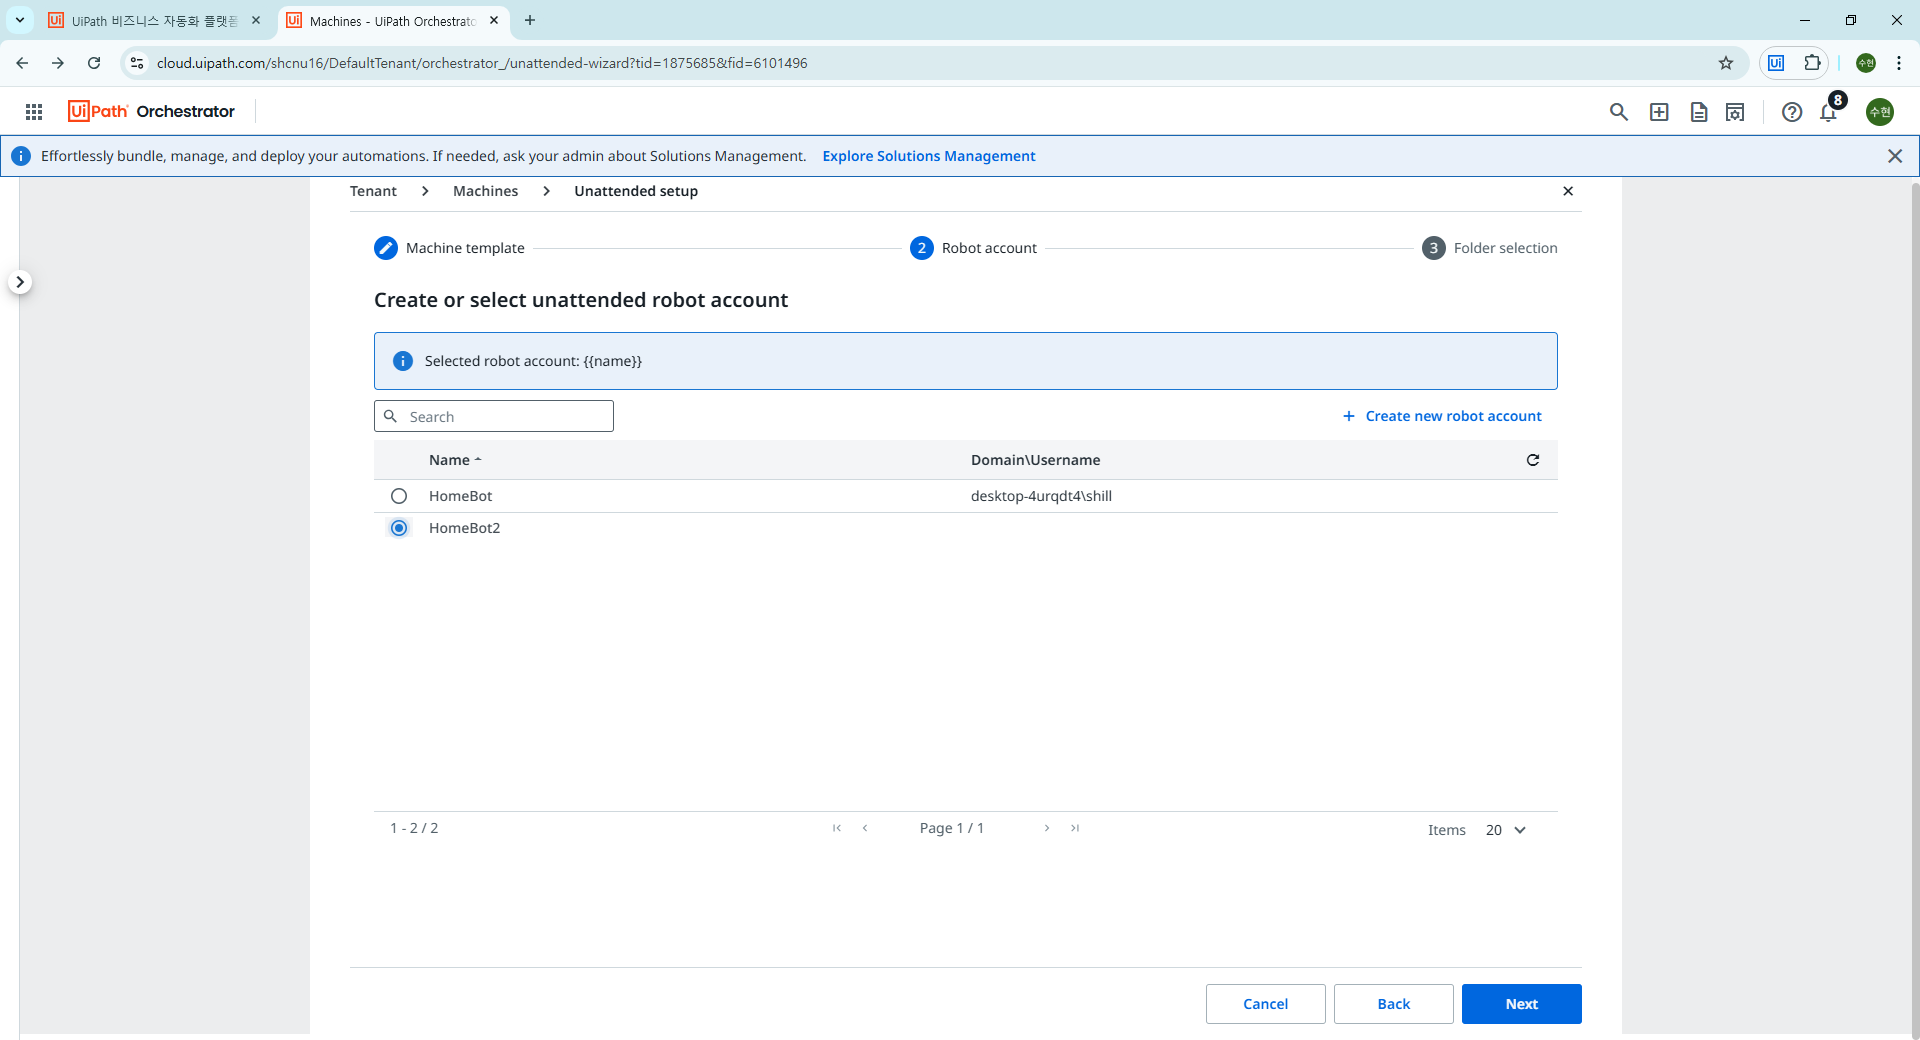Bookmark this page with the star icon

click(x=1726, y=63)
